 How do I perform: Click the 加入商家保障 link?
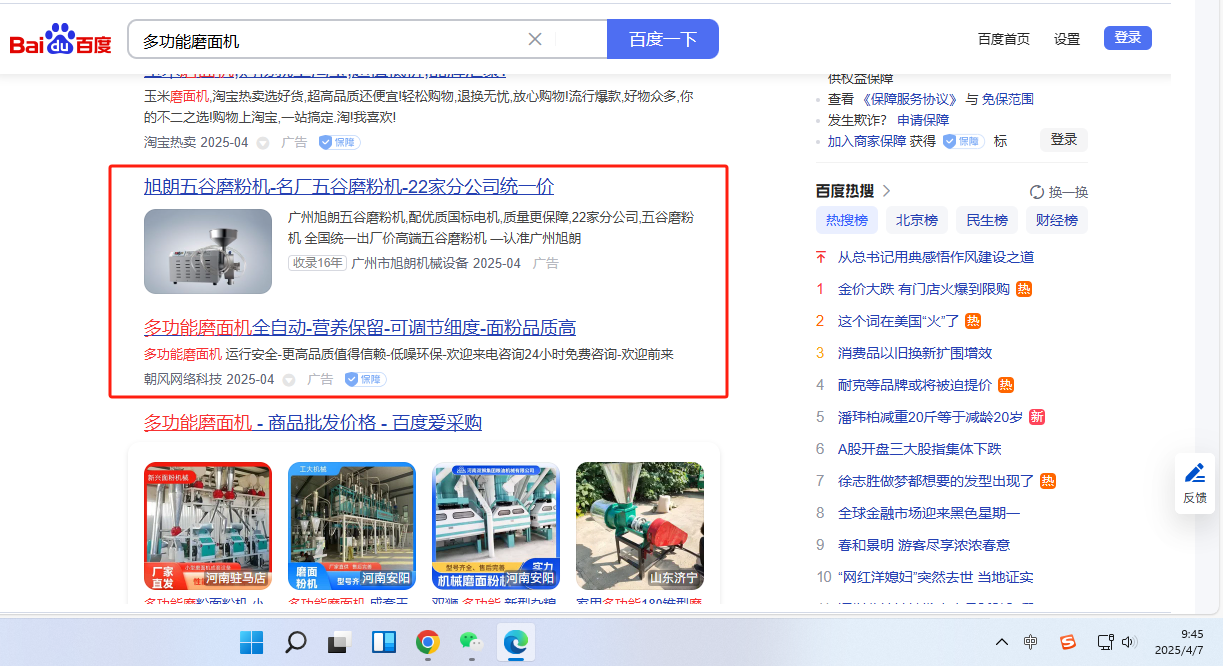point(867,141)
